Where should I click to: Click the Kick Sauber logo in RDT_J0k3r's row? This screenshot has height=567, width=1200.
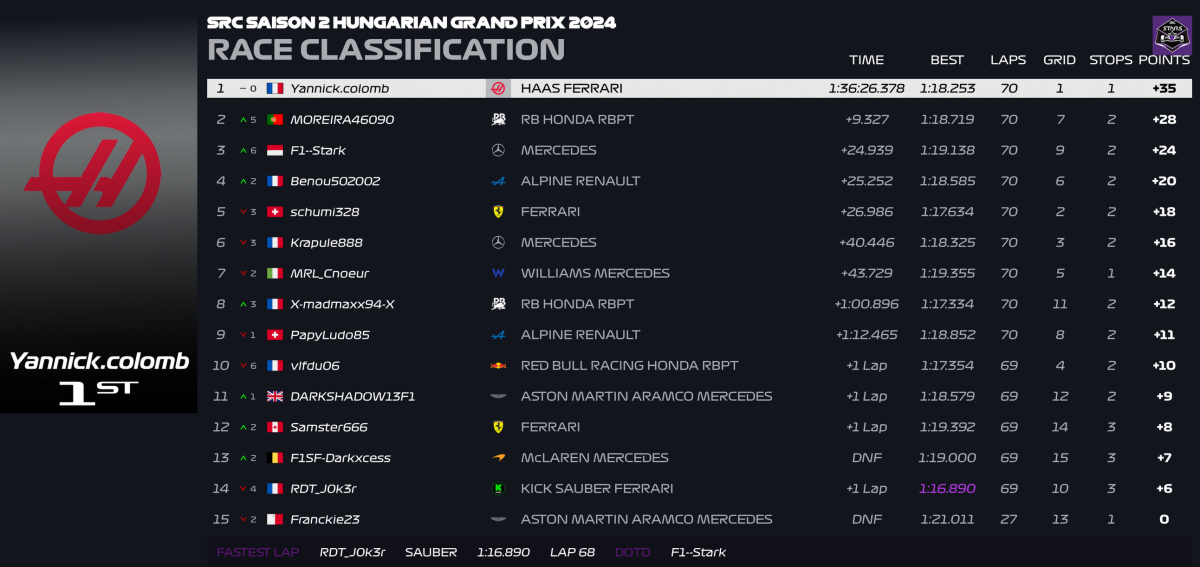[x=498, y=489]
